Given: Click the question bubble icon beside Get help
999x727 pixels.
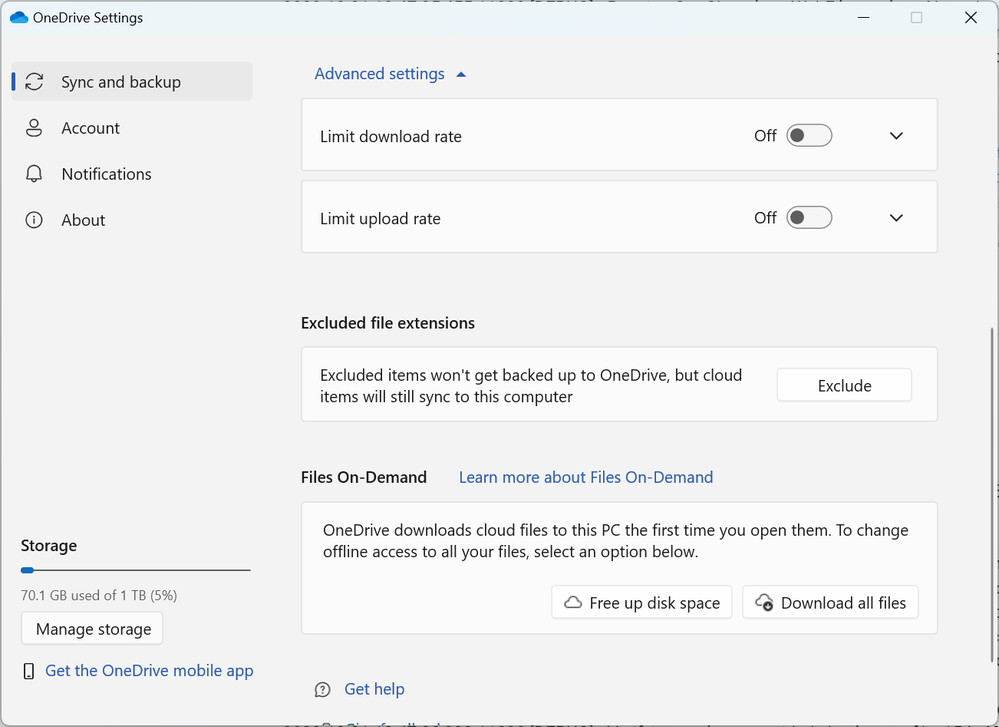Looking at the screenshot, I should (x=323, y=689).
